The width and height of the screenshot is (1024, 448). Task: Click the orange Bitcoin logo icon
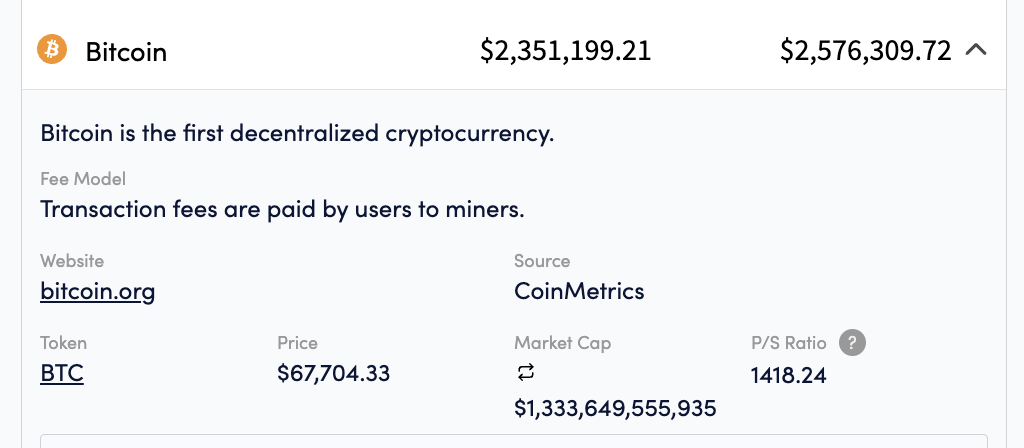(x=52, y=50)
